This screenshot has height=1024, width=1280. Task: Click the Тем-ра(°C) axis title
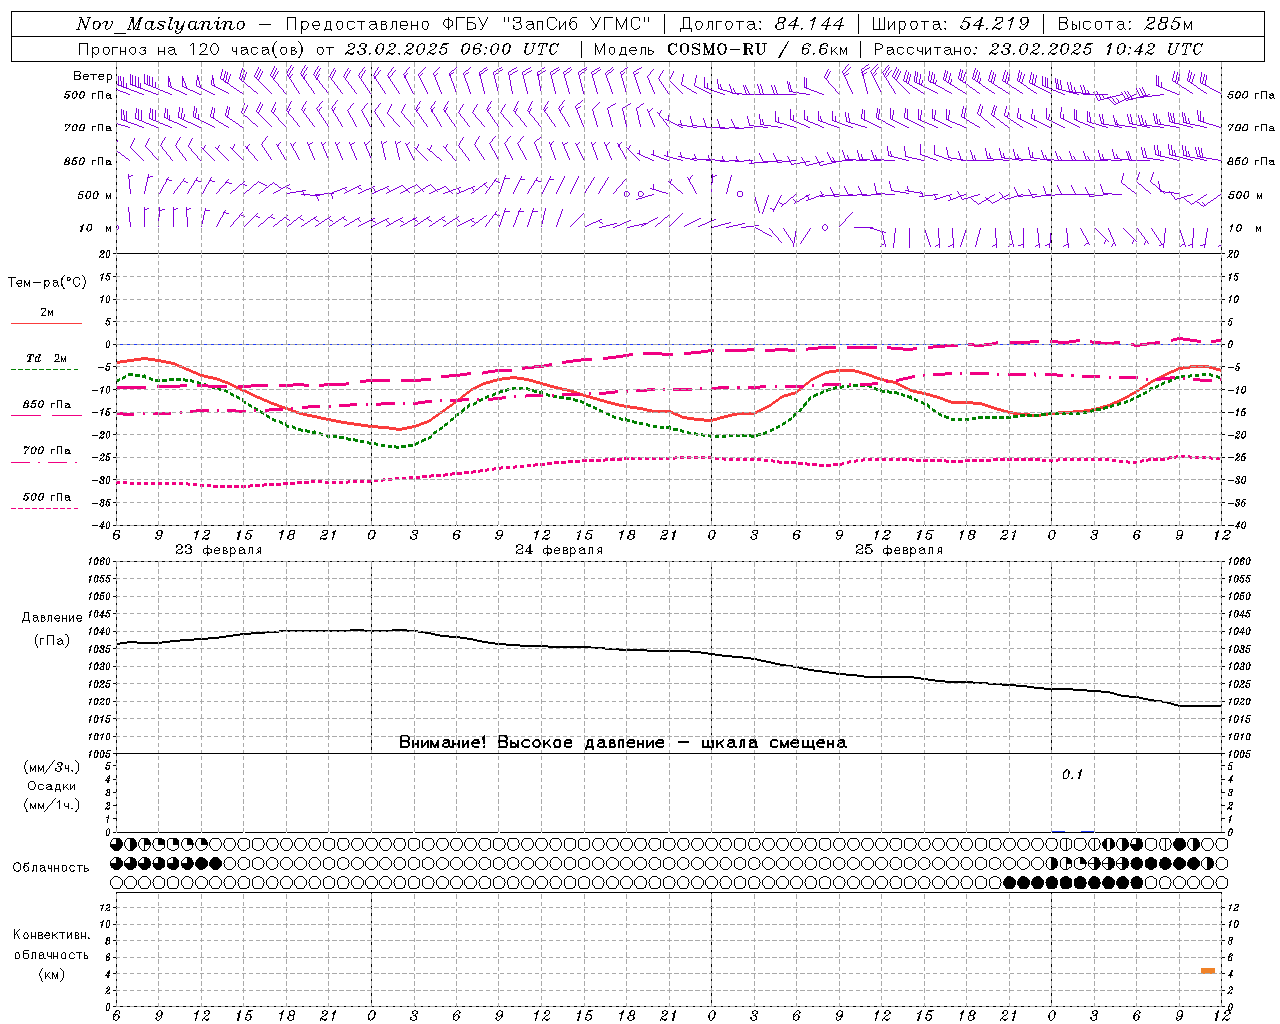point(47,282)
